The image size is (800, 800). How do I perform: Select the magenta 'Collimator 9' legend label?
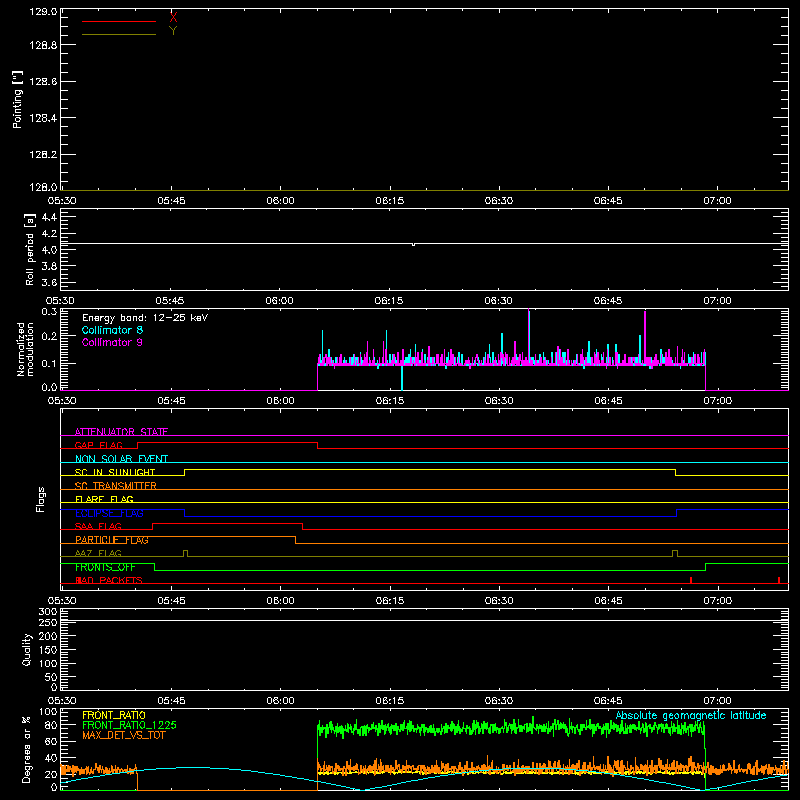112,342
